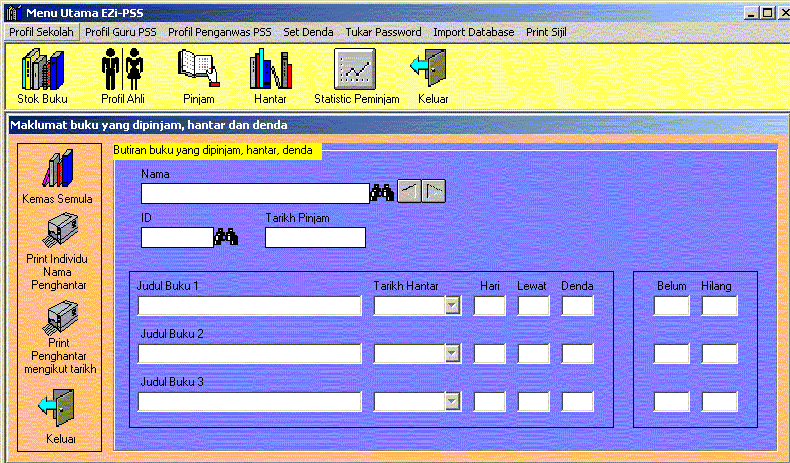Click the sidebar Keluar door icon

pyautogui.click(x=57, y=410)
